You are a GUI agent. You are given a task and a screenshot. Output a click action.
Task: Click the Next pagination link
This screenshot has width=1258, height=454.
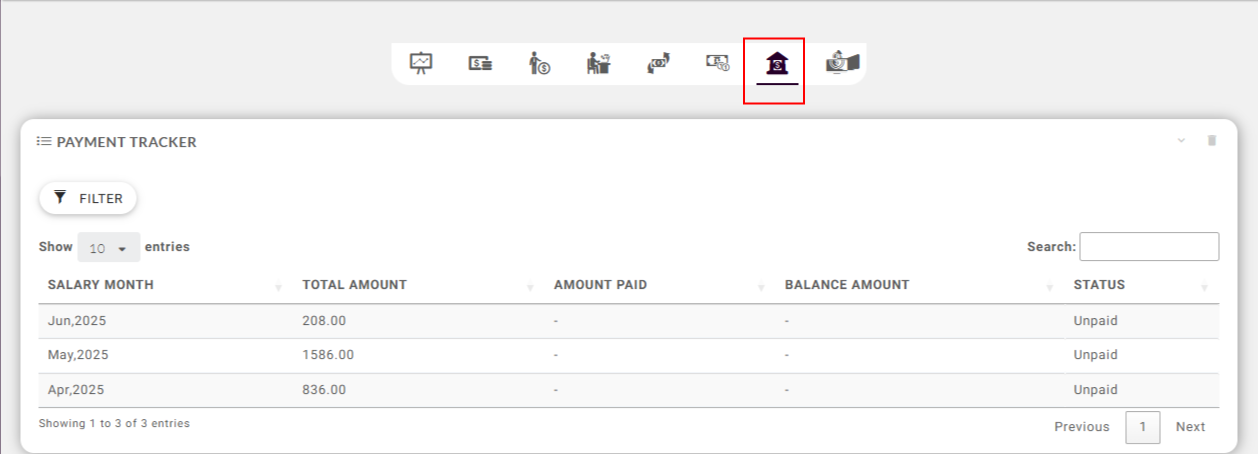1190,427
